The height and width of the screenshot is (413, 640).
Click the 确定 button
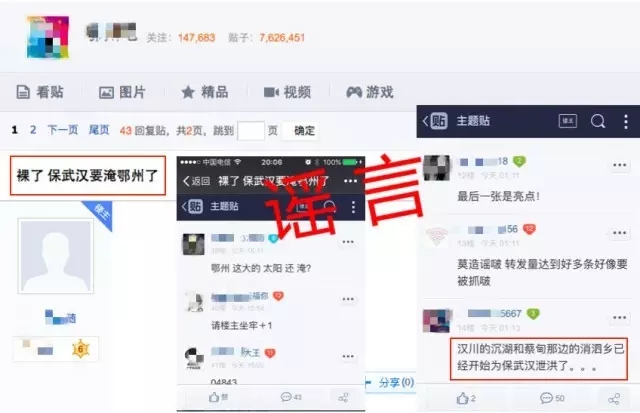point(304,131)
